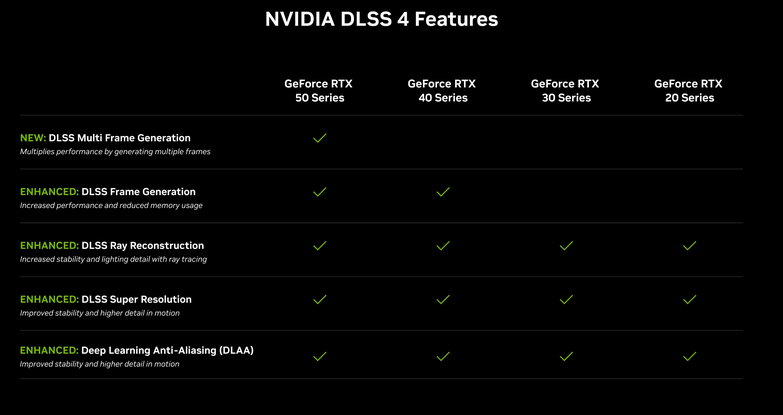Select the GeForce RTX 50 Series column header
The image size is (783, 415).
tap(320, 91)
